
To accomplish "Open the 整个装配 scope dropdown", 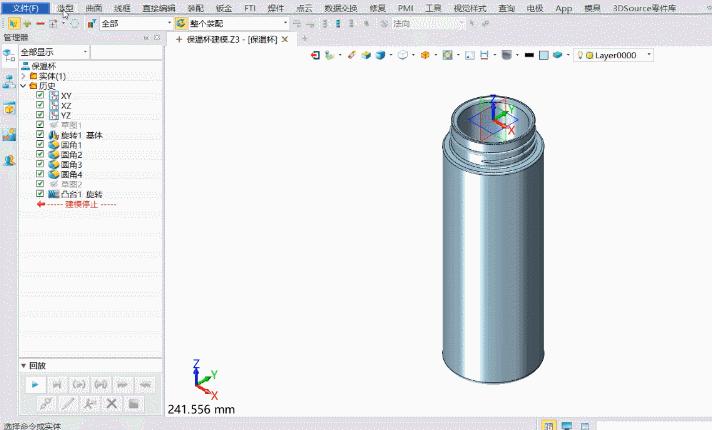I will point(285,23).
